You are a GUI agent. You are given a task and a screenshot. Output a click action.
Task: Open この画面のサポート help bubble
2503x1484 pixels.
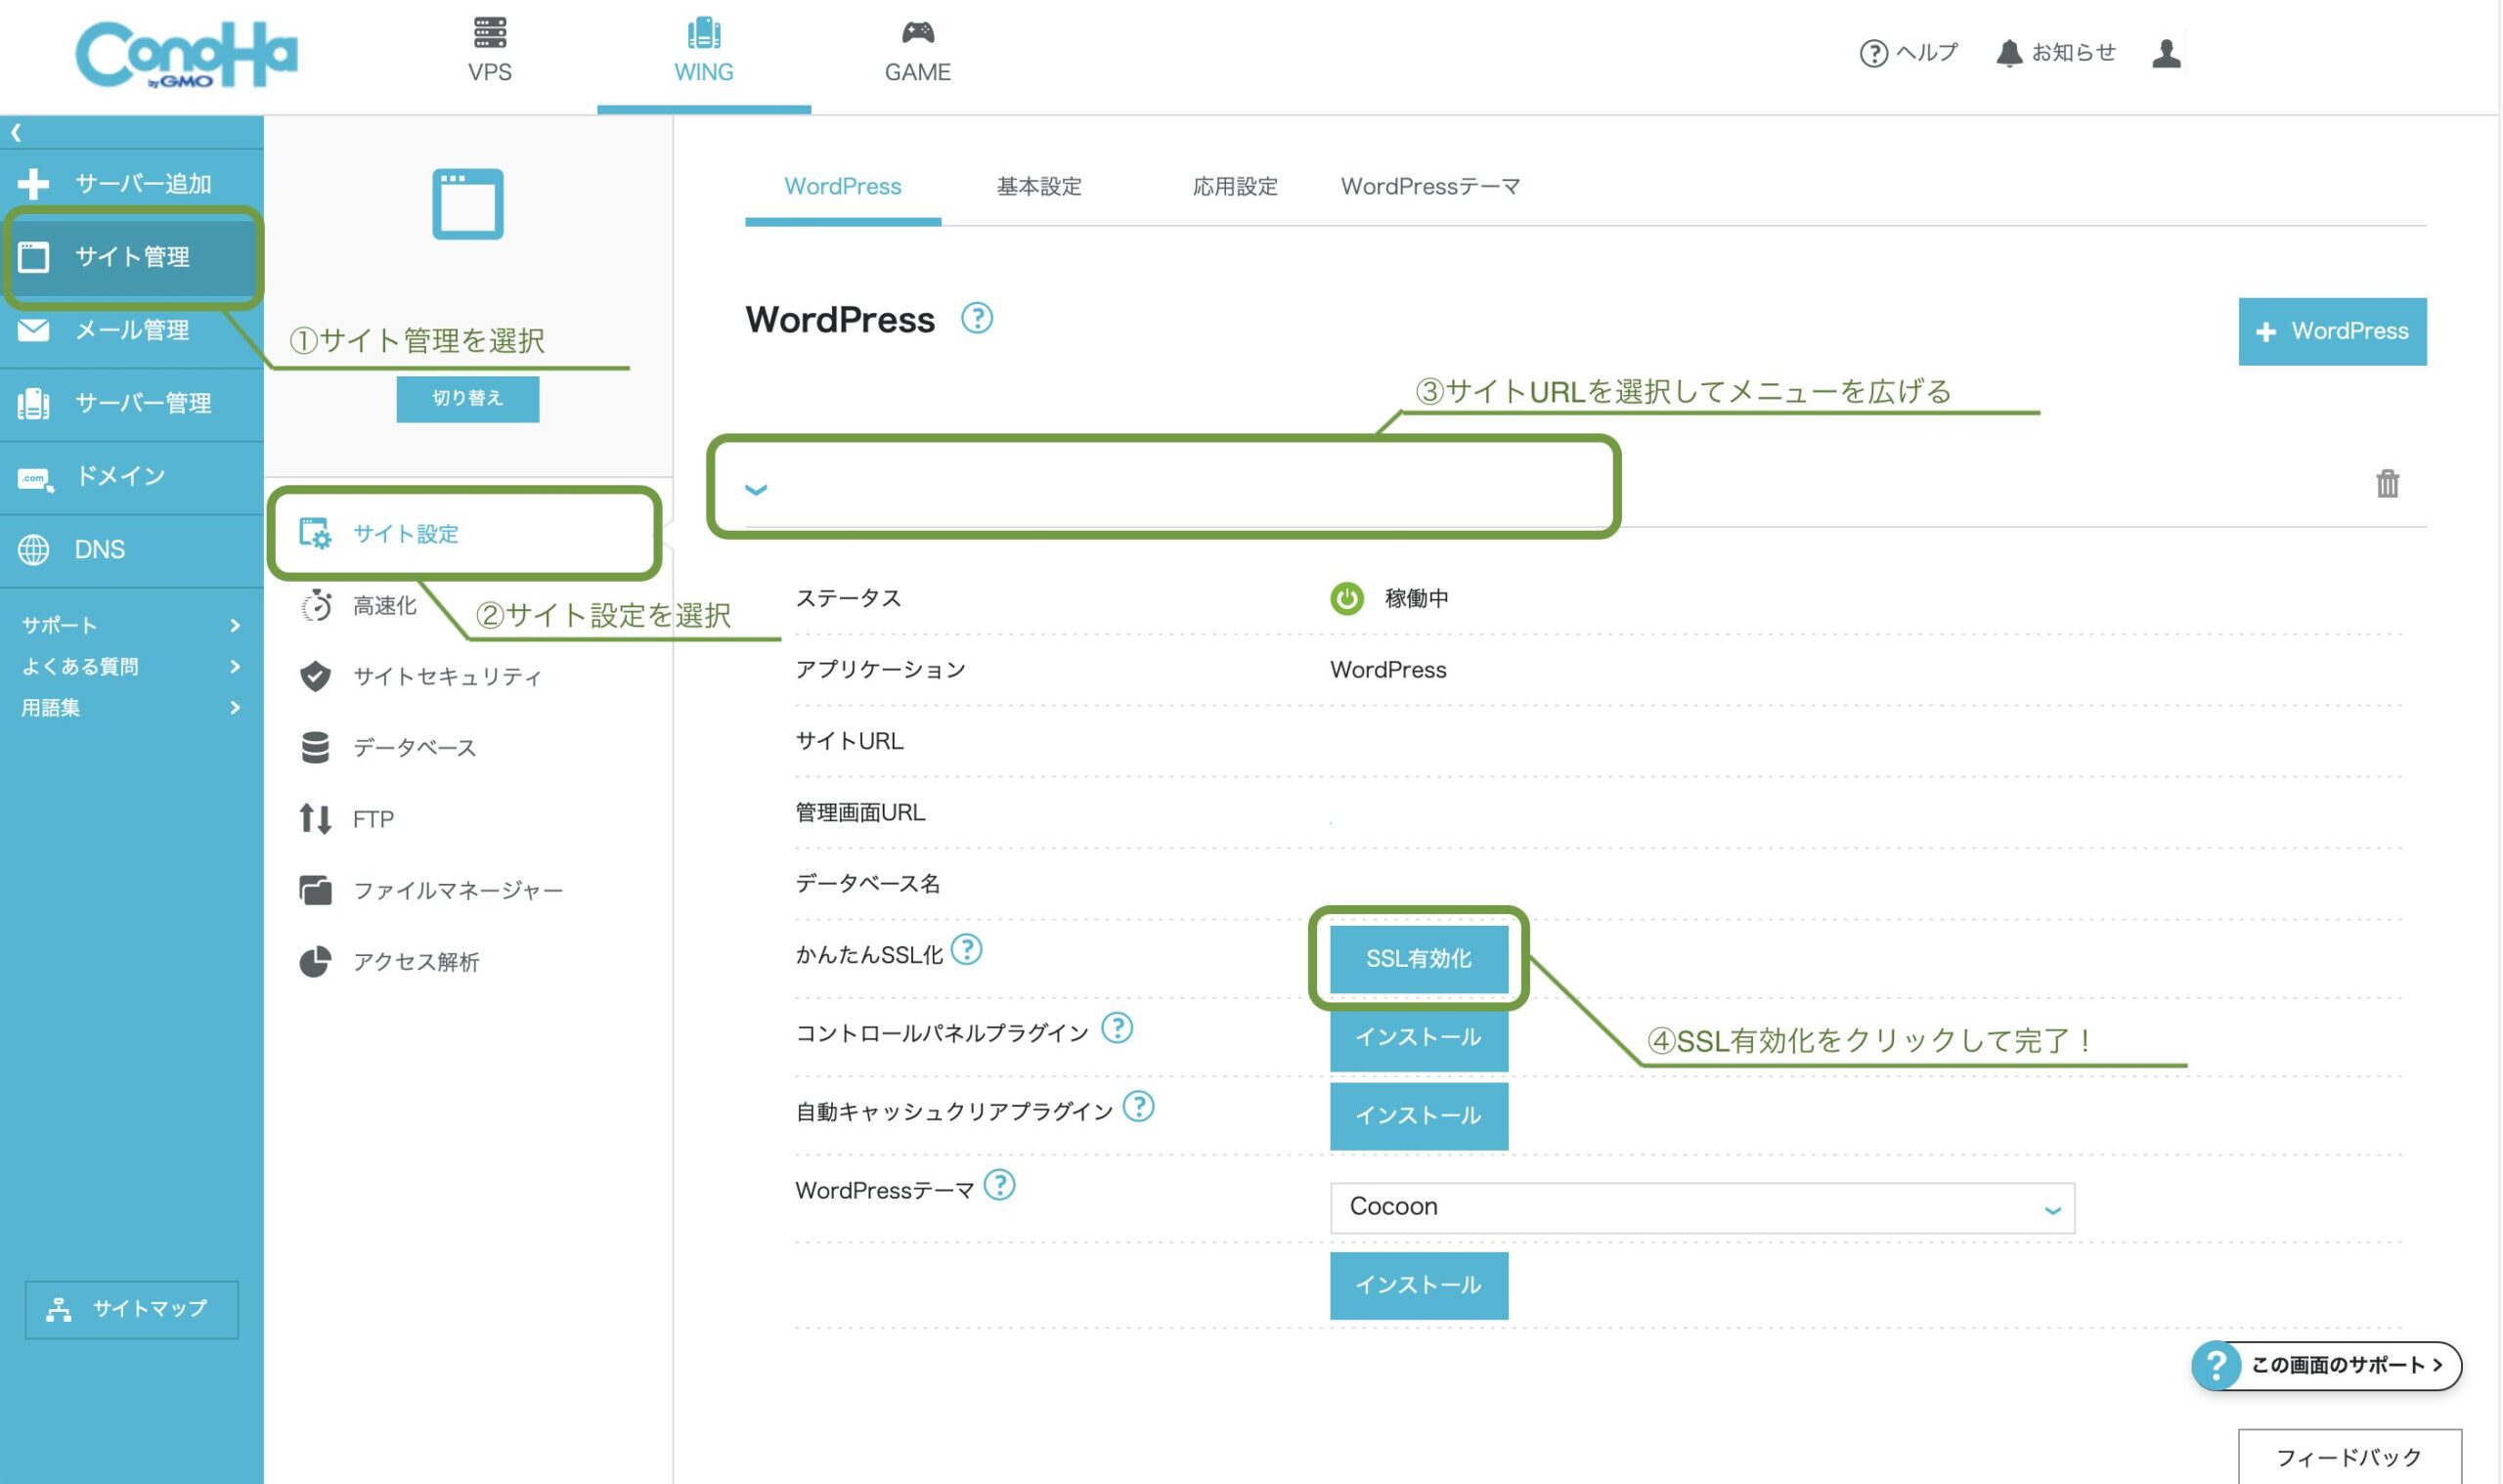tap(2326, 1366)
